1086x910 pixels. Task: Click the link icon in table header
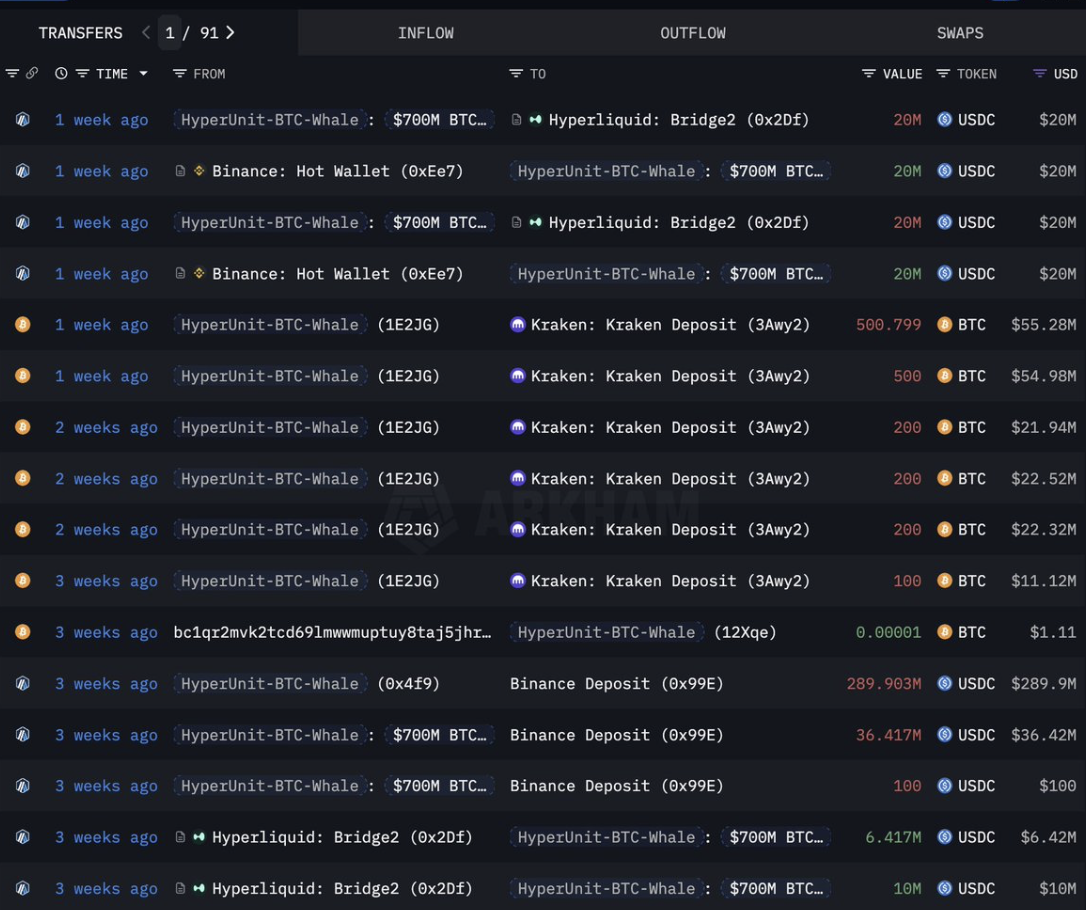point(32,74)
